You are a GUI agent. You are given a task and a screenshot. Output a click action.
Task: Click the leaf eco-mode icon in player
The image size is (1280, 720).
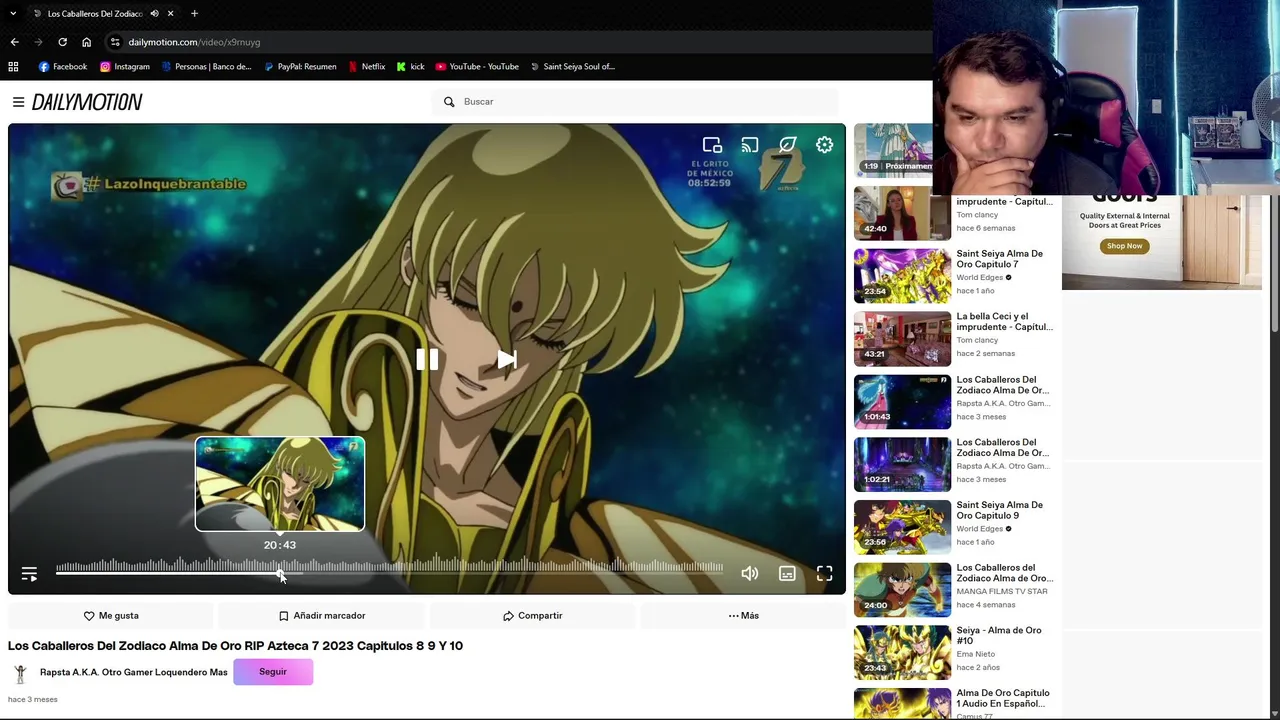pyautogui.click(x=787, y=145)
